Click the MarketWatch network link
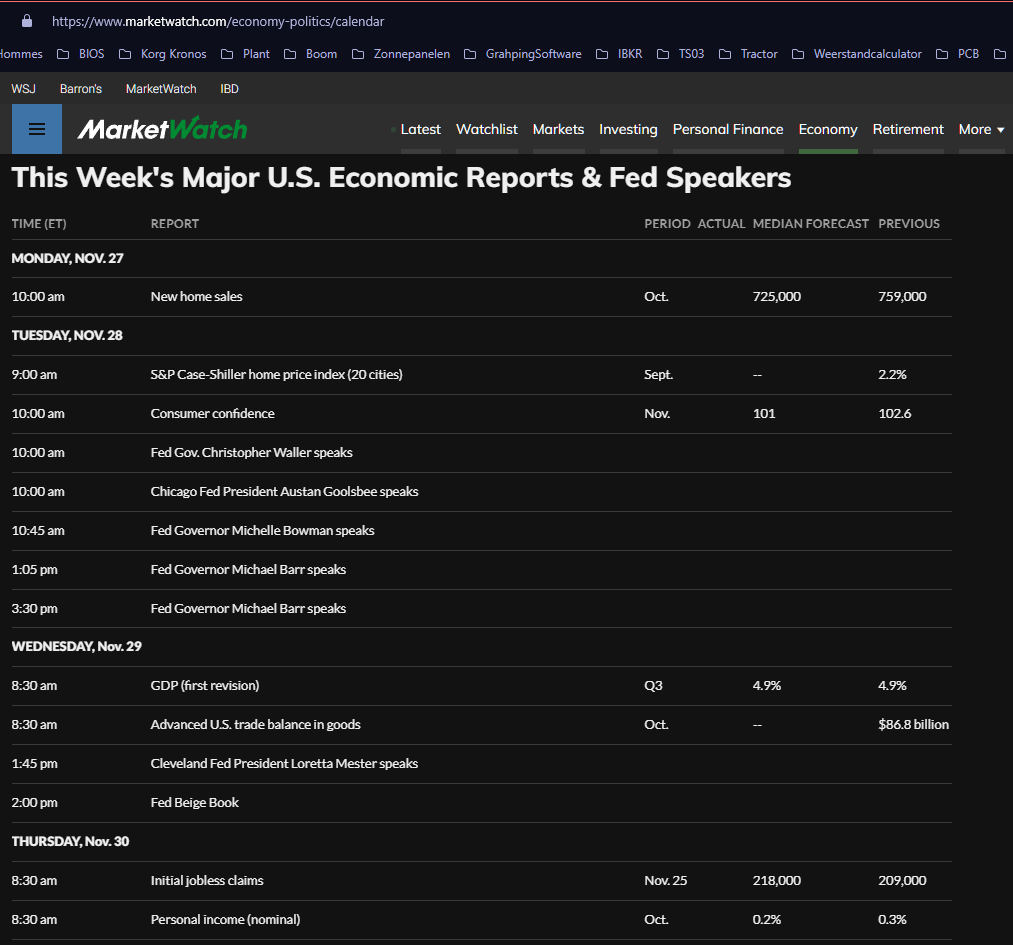Screen dimensions: 1013x945 pos(161,89)
